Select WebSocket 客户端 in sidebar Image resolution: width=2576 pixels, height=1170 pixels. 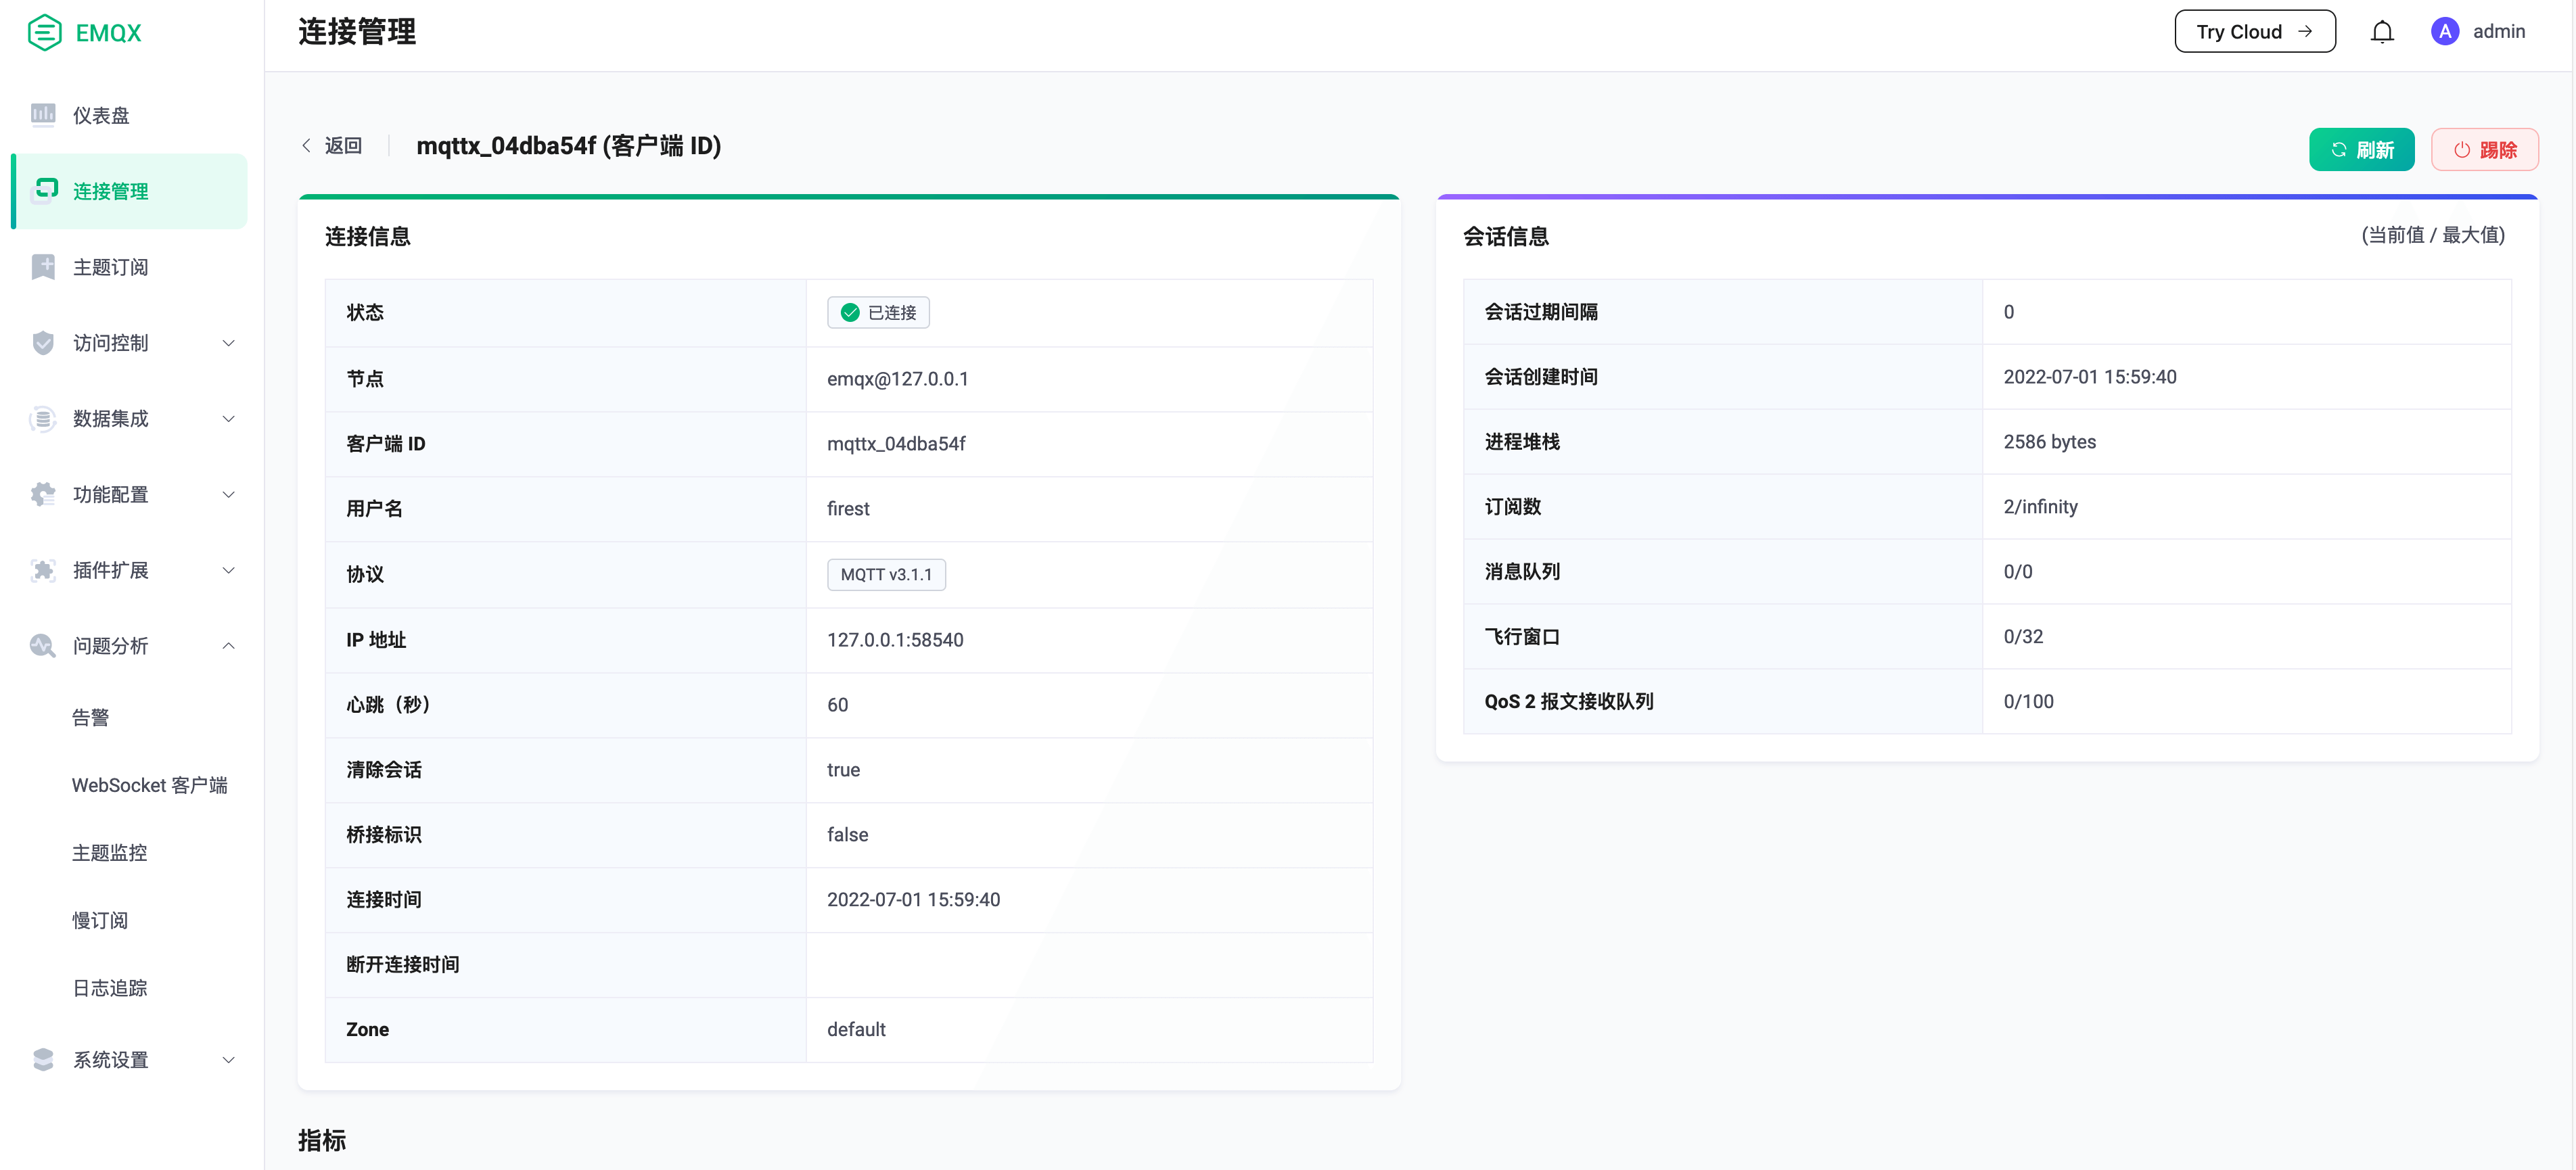(x=149, y=784)
